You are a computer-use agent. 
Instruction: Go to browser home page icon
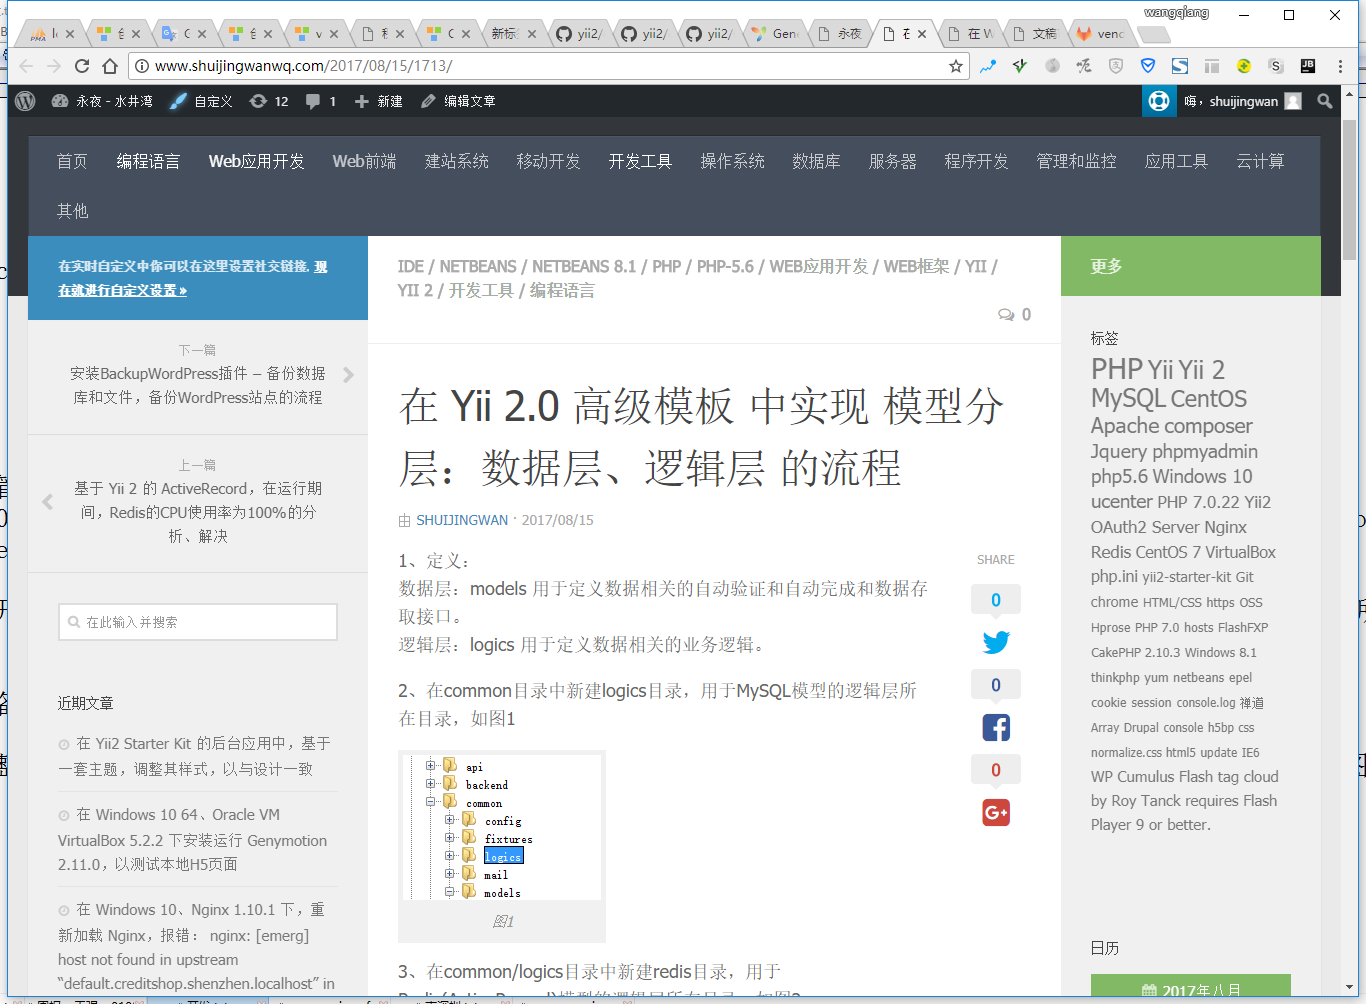pyautogui.click(x=110, y=66)
